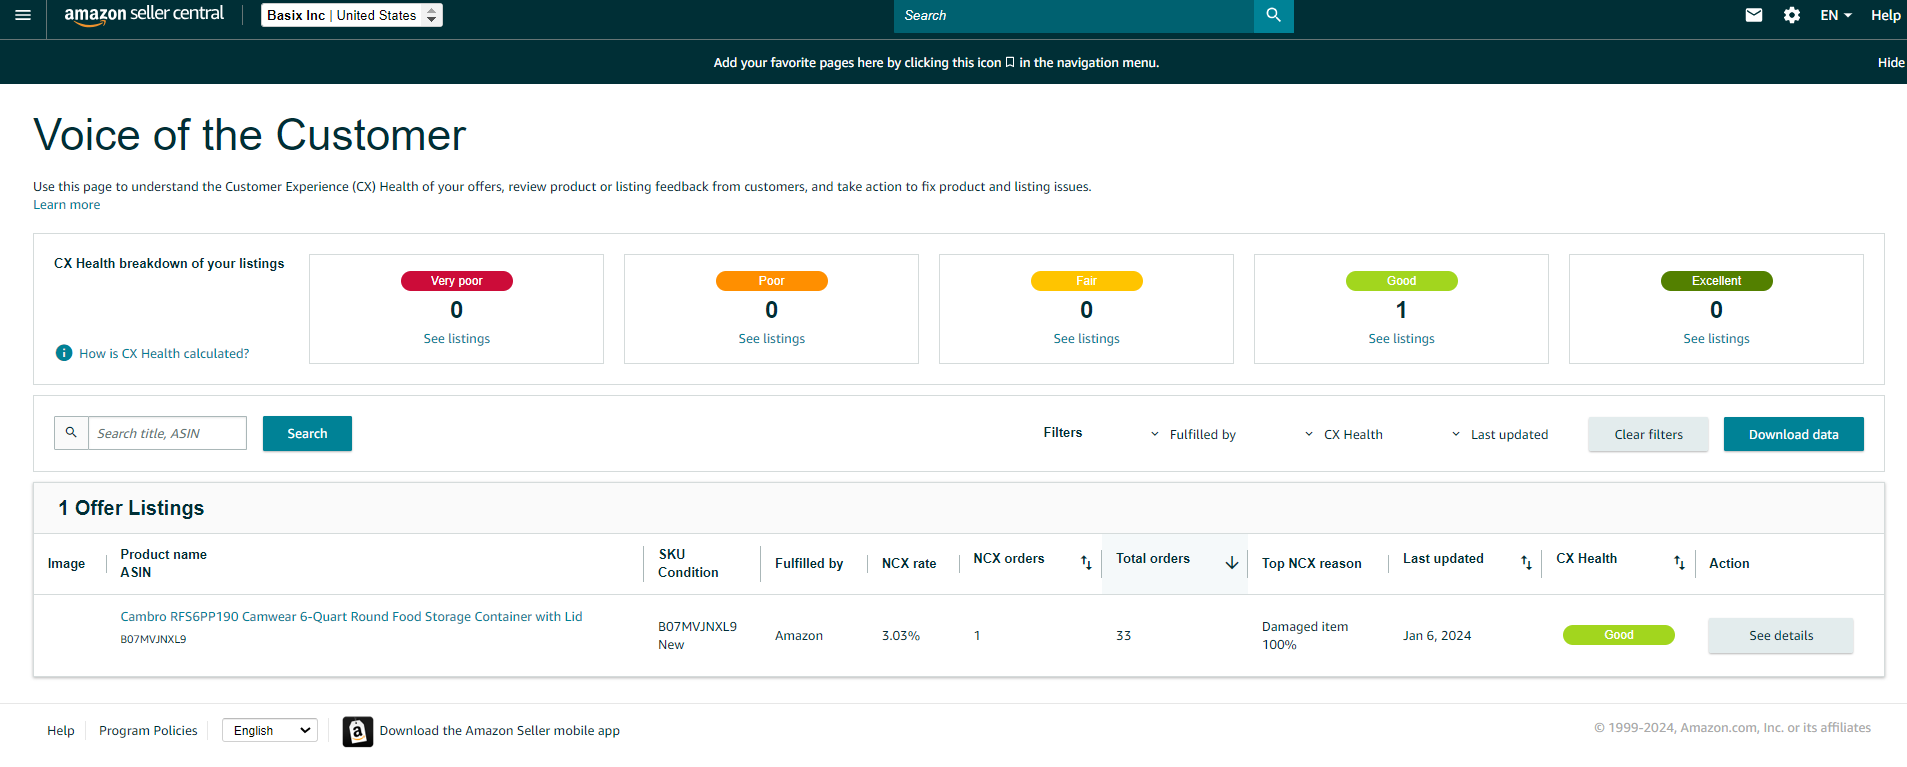Sort by Total orders down arrow
Screen dimensions: 1907x767
(x=1232, y=563)
